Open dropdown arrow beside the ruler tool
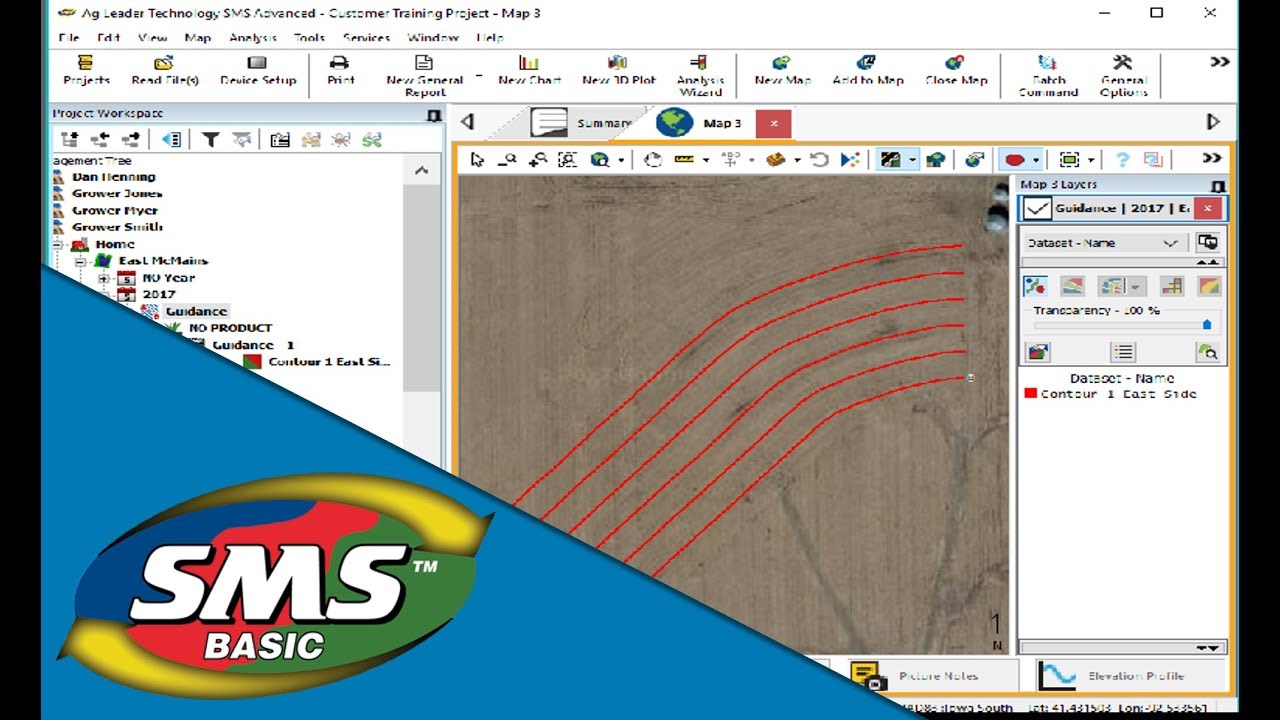1280x720 pixels. (x=706, y=160)
